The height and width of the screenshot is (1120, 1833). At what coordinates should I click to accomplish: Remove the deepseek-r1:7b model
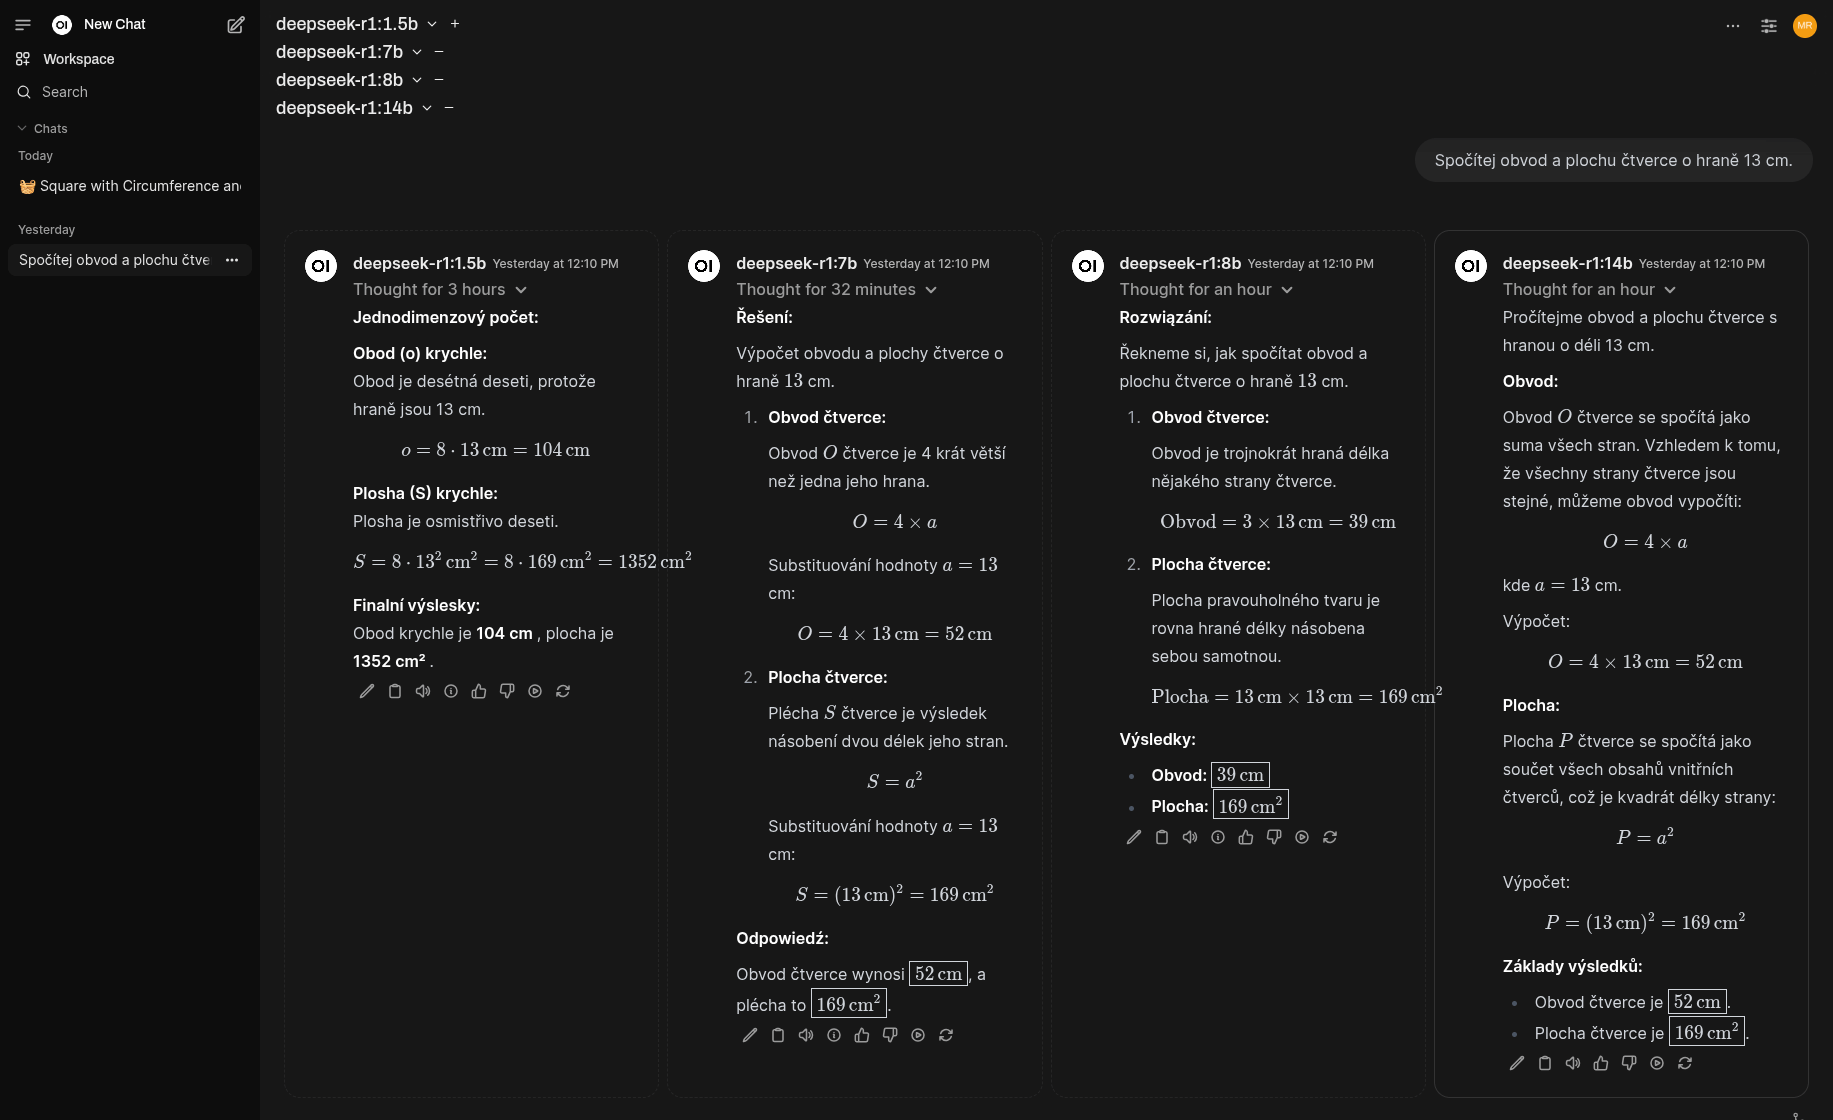click(439, 52)
